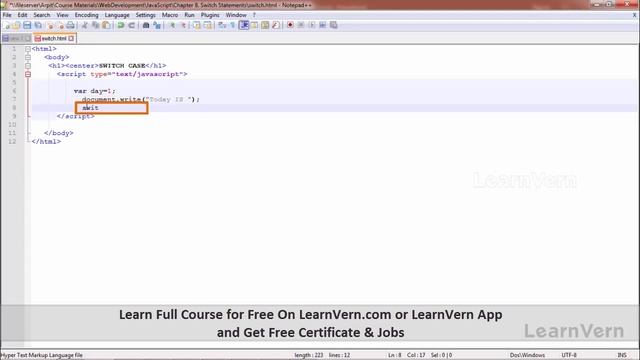
Task: Save the recorded macro icon
Action: pyautogui.click(x=333, y=25)
